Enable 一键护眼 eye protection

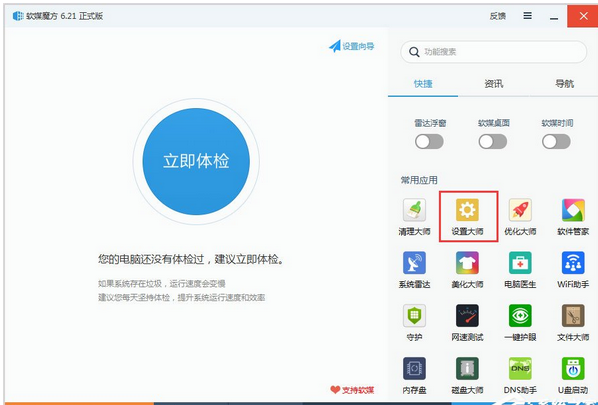520,323
